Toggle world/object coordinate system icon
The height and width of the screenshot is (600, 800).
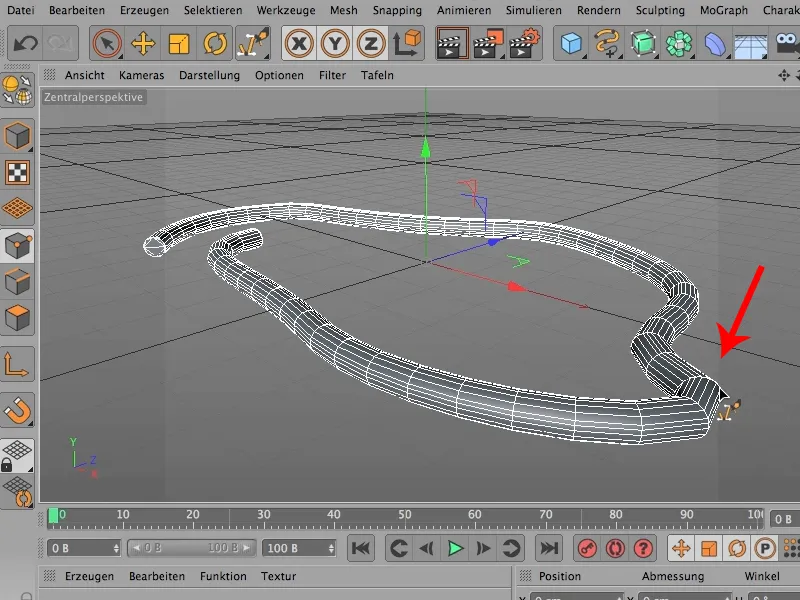tap(407, 43)
